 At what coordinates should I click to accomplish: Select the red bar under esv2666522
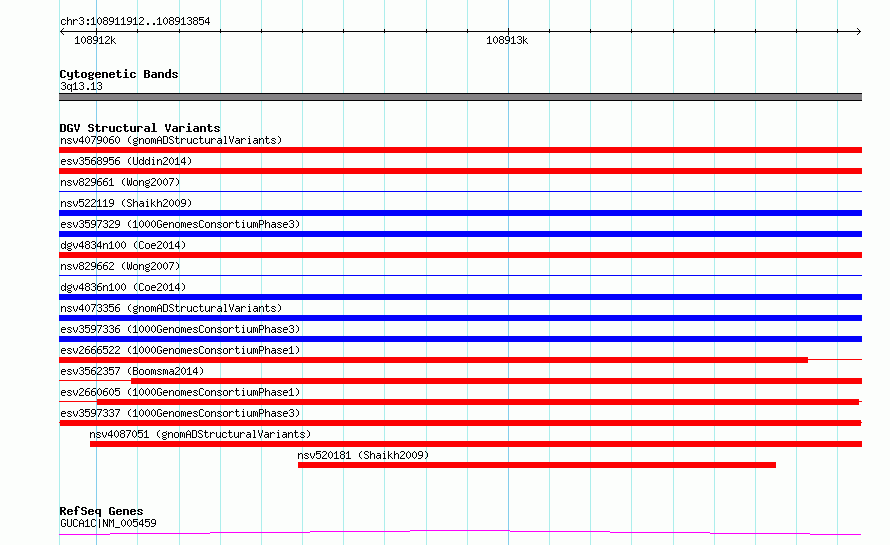point(434,360)
